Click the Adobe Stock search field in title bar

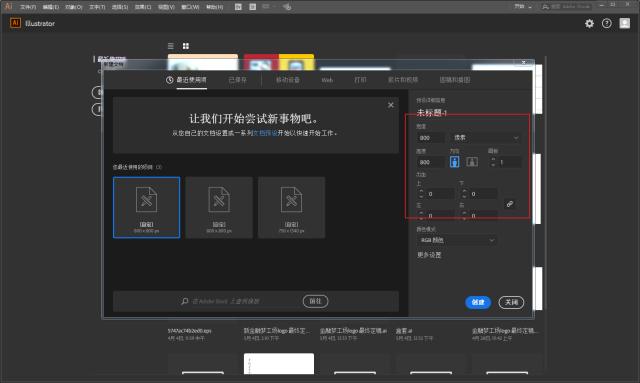566,7
